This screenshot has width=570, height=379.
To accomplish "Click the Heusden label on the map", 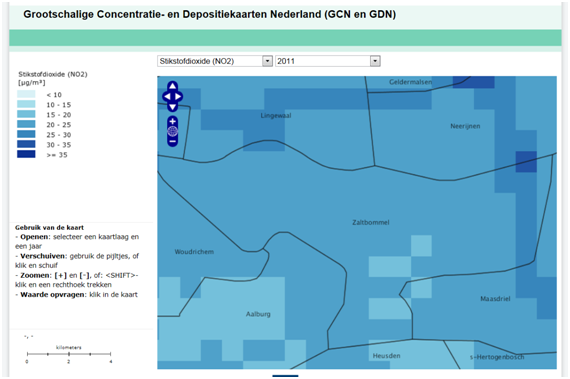I will tap(386, 356).
